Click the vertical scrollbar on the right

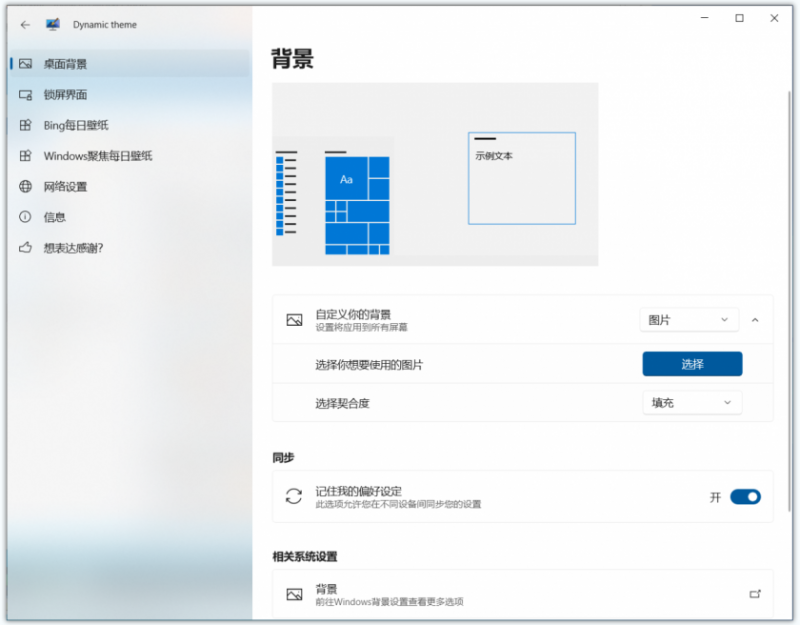click(790, 301)
